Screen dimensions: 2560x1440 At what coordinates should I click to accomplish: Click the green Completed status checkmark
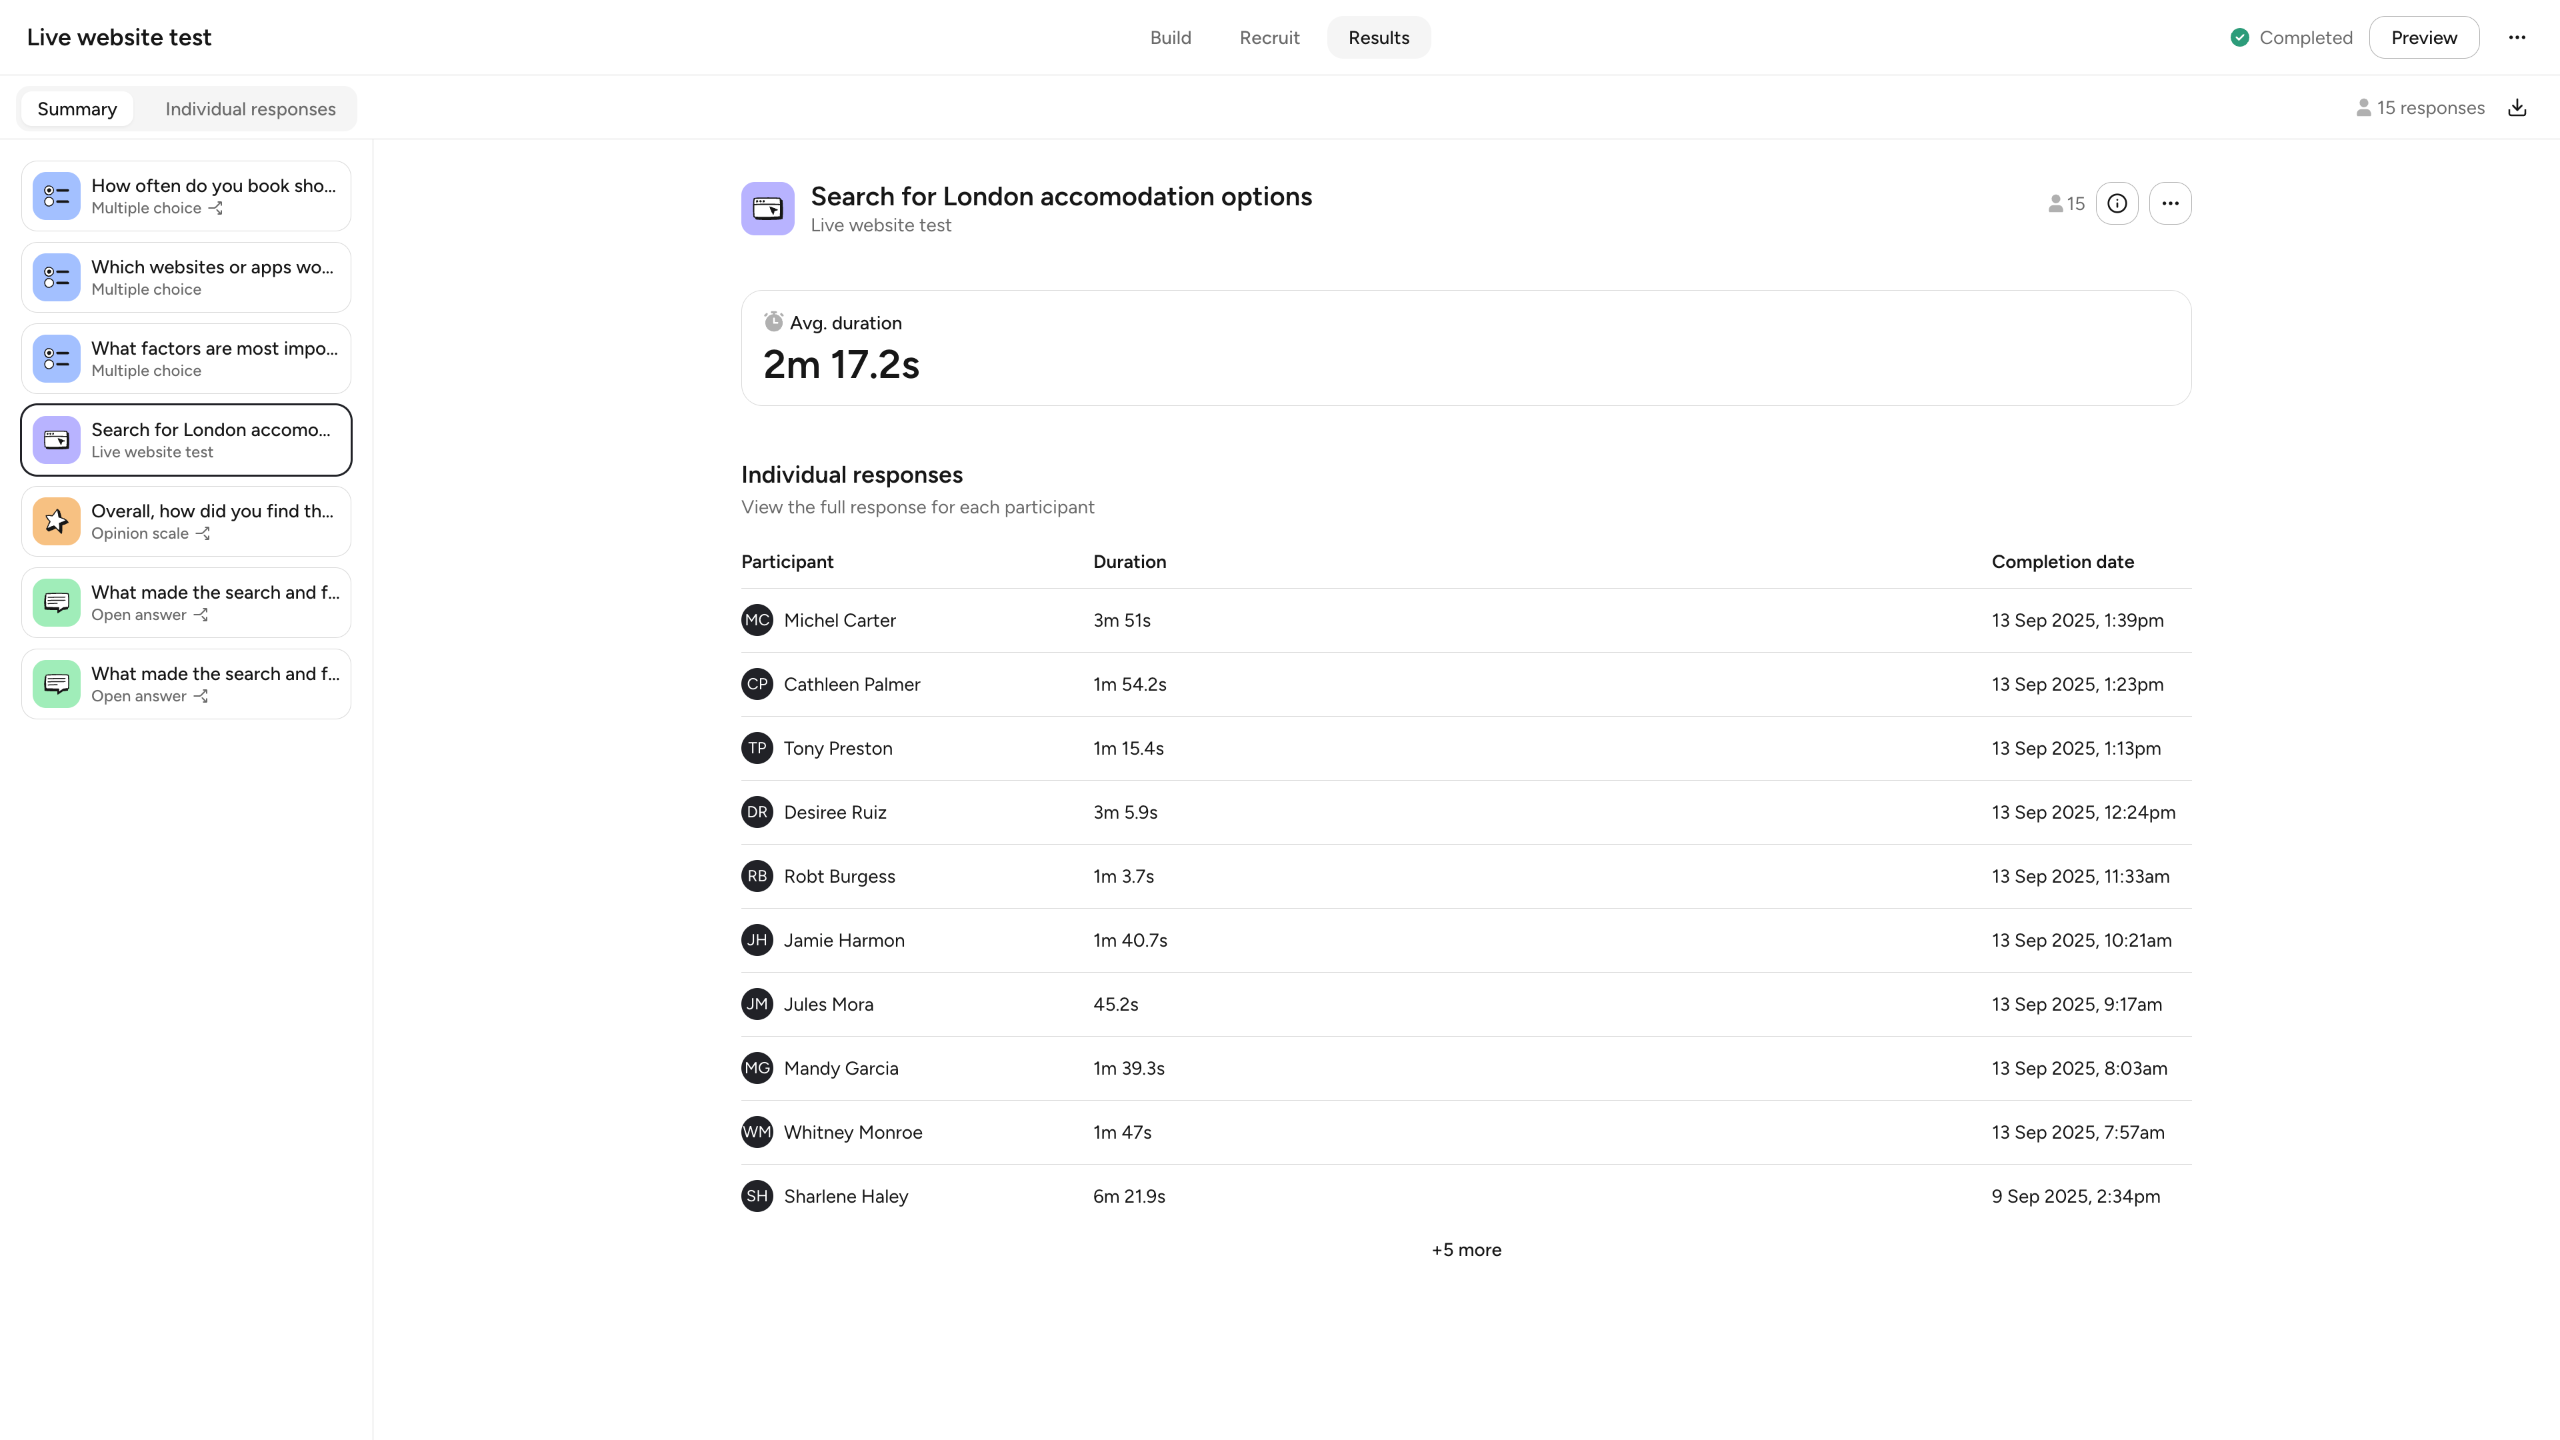2240,38
